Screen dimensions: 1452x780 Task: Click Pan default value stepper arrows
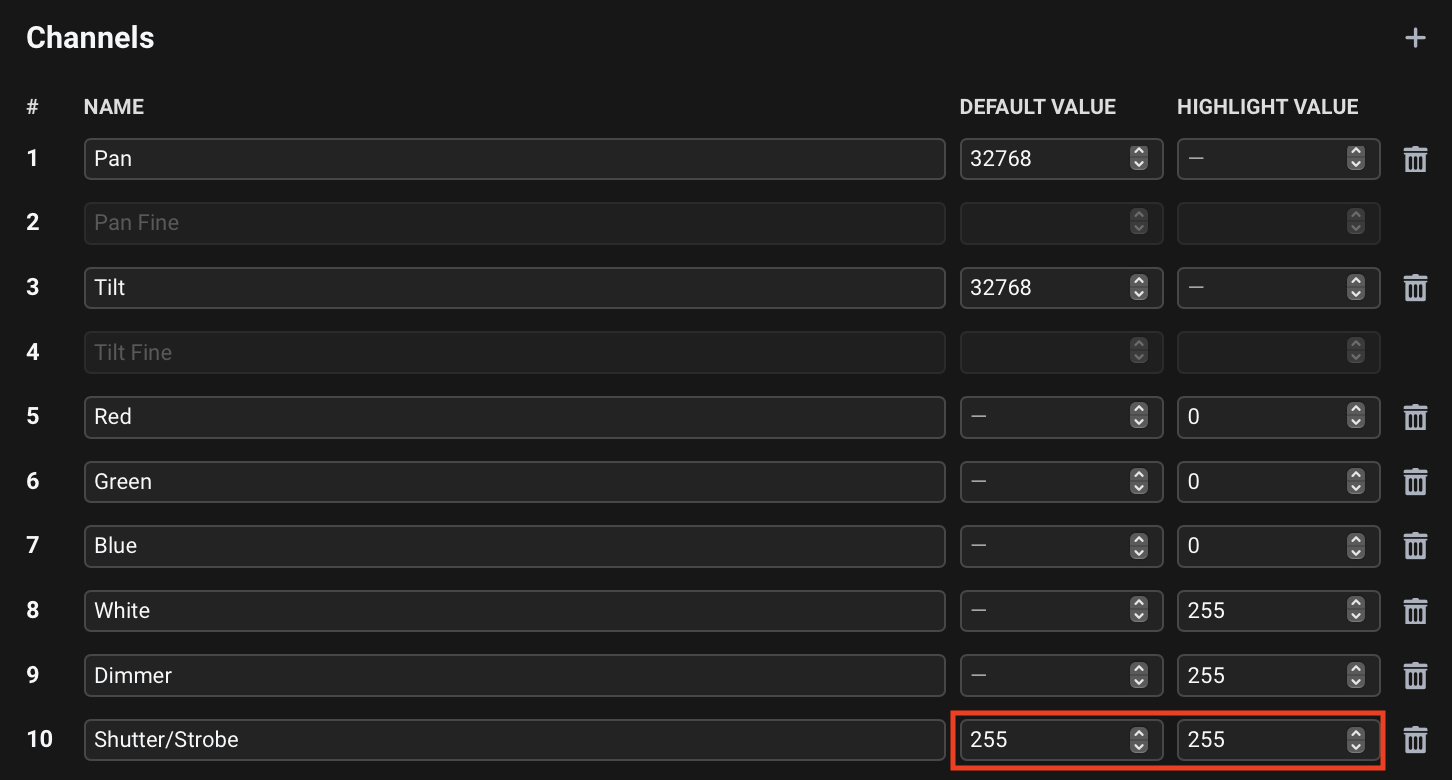click(1138, 158)
